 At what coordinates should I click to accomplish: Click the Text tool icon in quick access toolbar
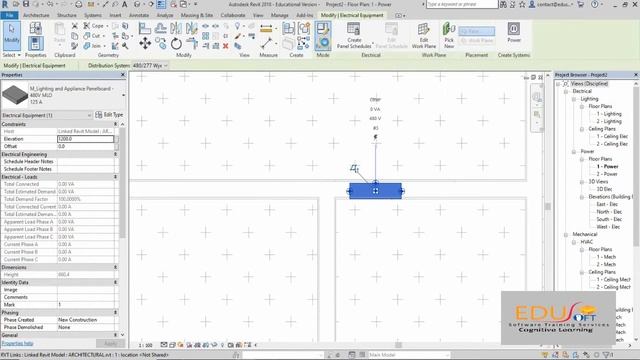coord(124,4)
